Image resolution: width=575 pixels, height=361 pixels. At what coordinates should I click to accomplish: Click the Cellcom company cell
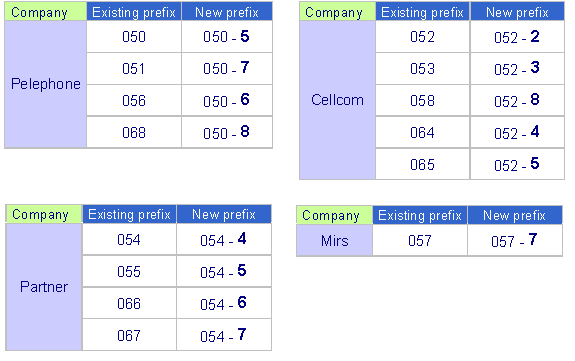337,100
